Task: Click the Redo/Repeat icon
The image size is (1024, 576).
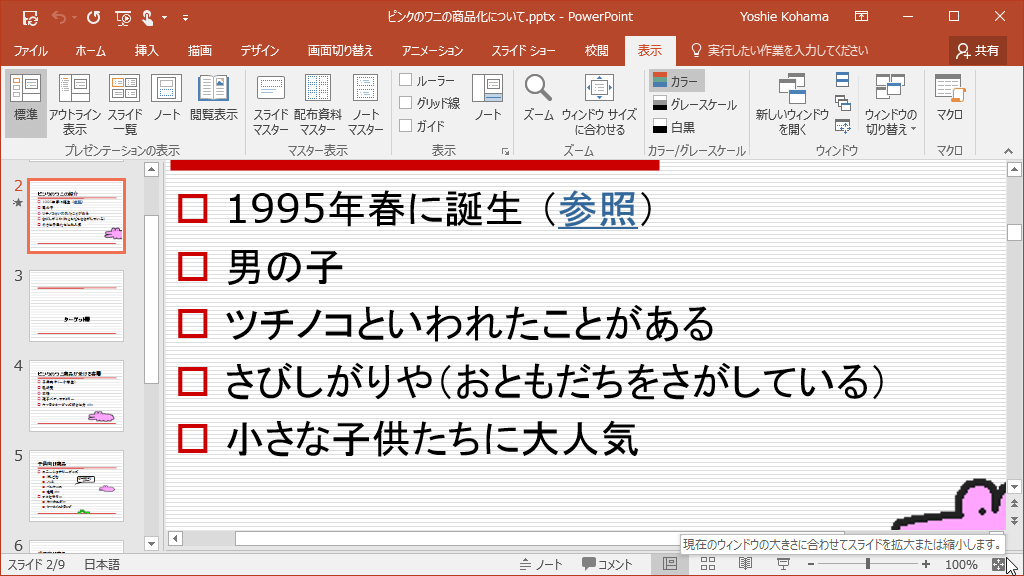Action: click(93, 18)
